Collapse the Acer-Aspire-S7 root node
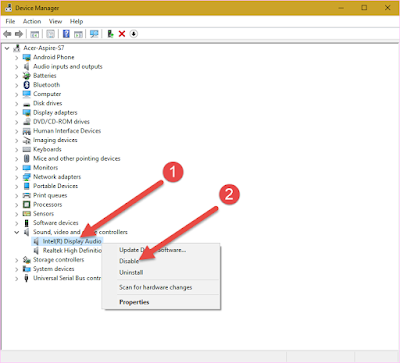The width and height of the screenshot is (400, 363). point(7,48)
